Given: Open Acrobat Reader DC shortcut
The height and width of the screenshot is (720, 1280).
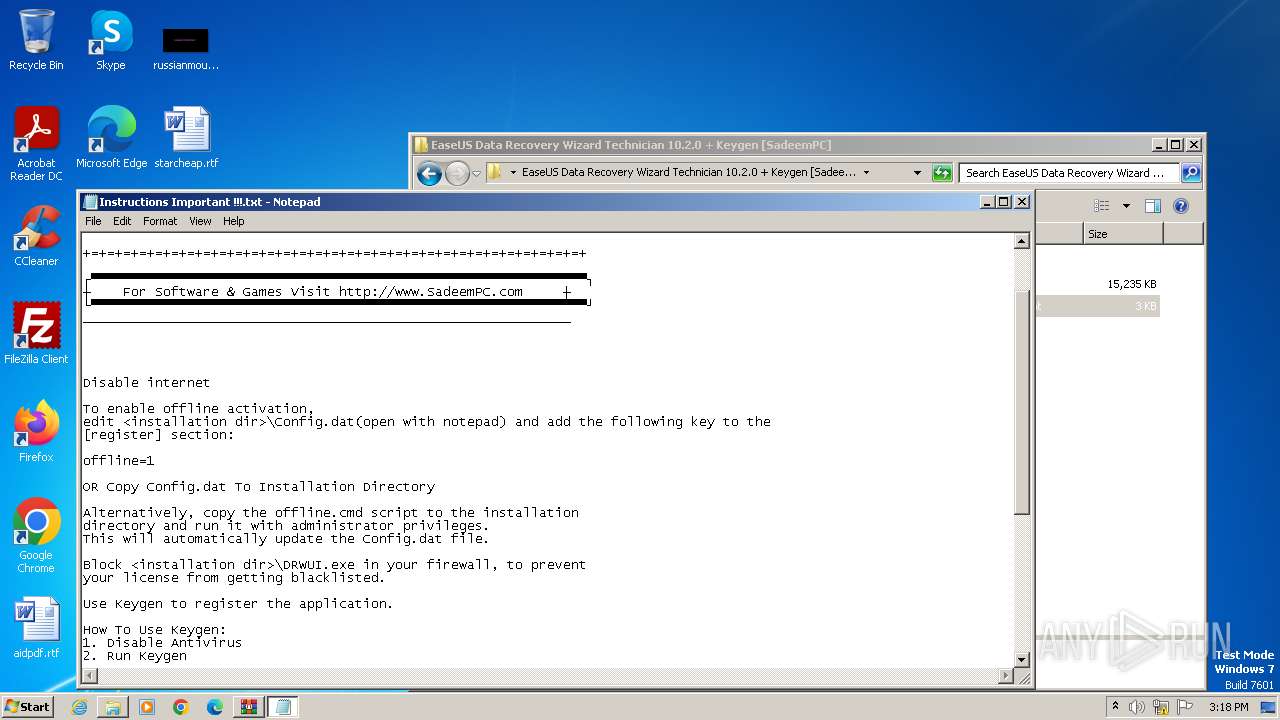Looking at the screenshot, I should [36, 143].
